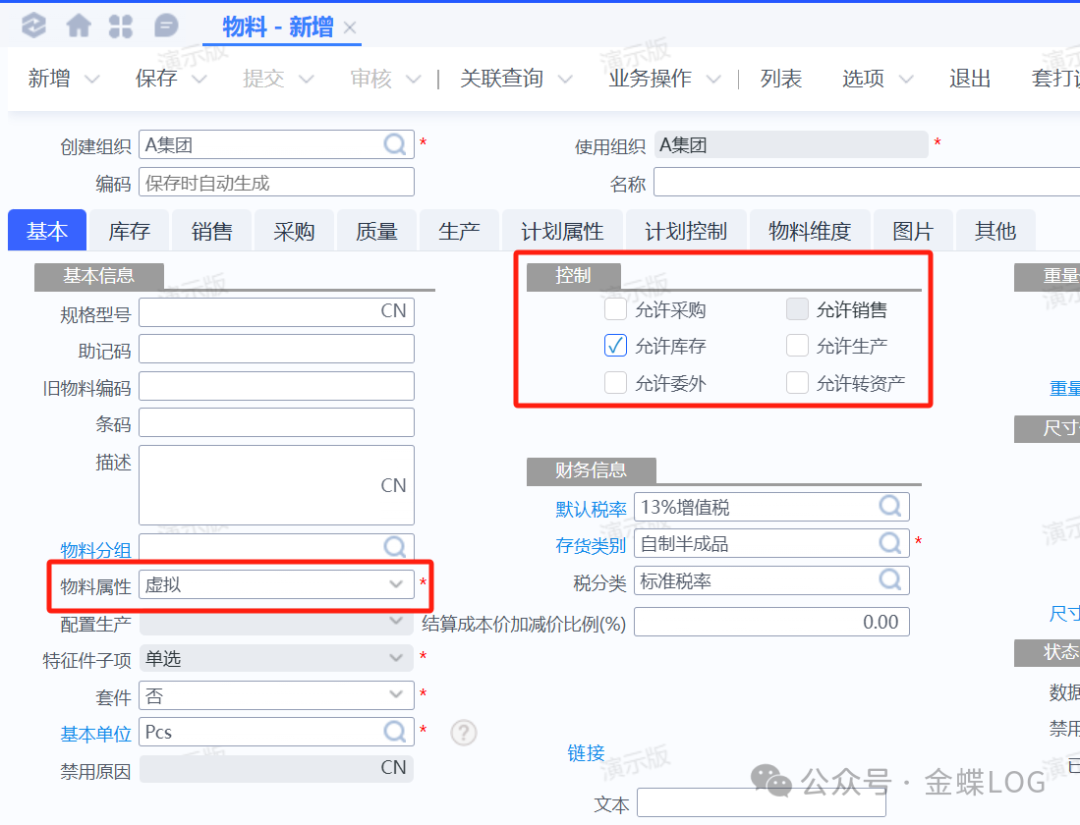Enable the 允许采购 checkbox
1080x825 pixels.
pyautogui.click(x=615, y=310)
